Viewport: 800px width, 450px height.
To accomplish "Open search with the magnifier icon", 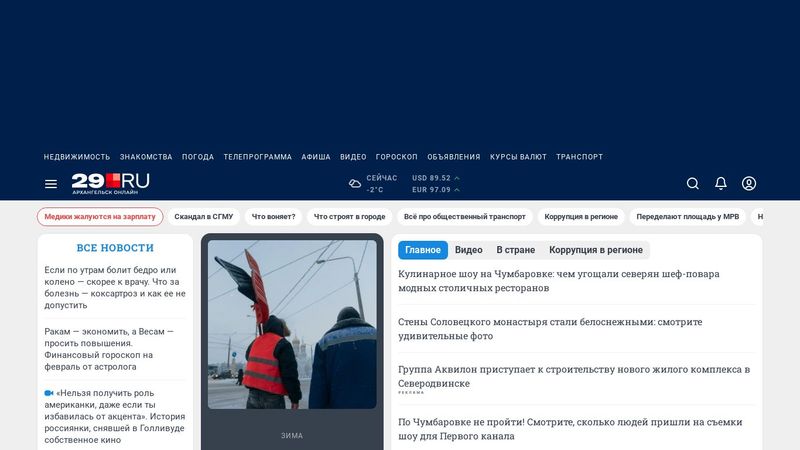I will [693, 184].
